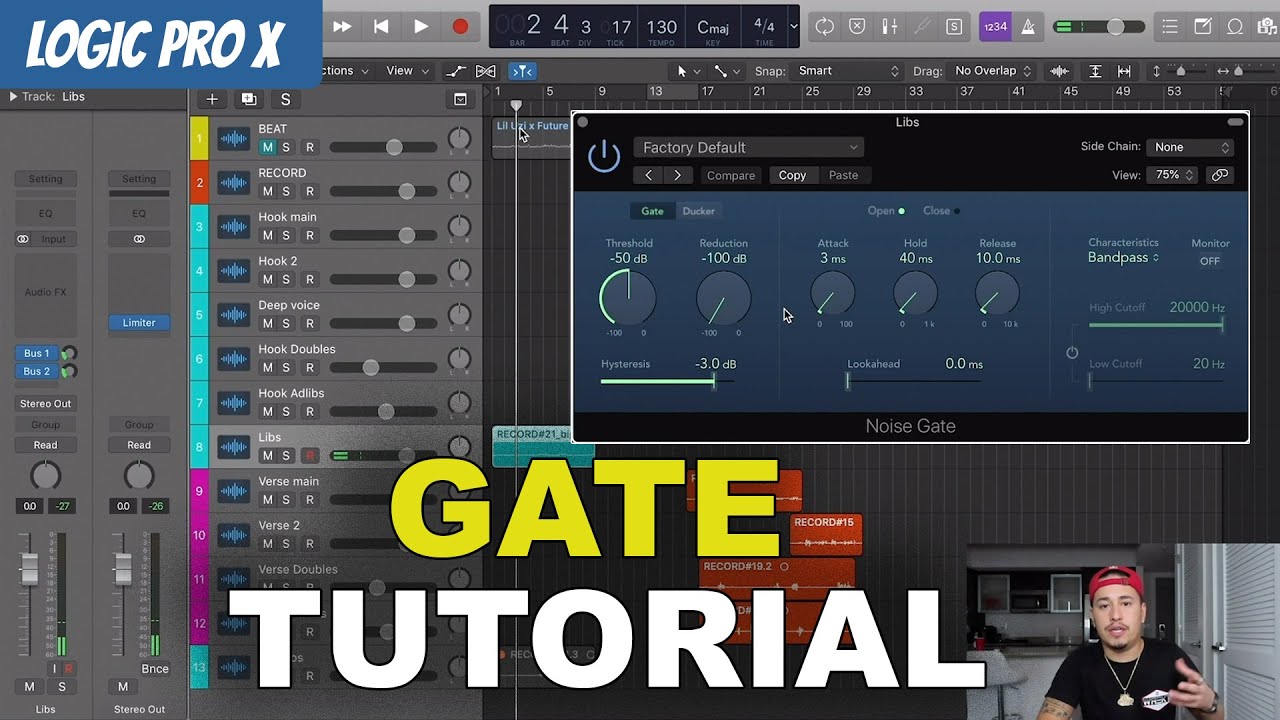Open the Factory Default preset dropdown
The width and height of the screenshot is (1280, 720).
(x=748, y=147)
